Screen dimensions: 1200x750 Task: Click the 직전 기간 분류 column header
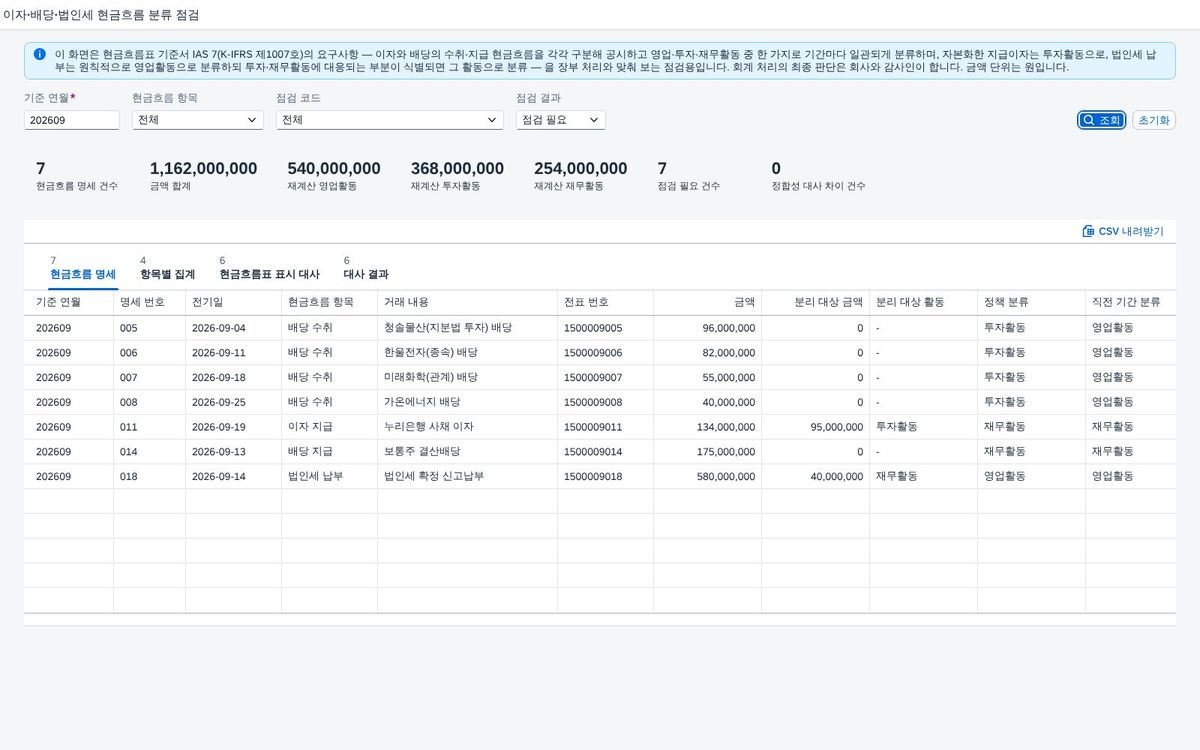1131,302
